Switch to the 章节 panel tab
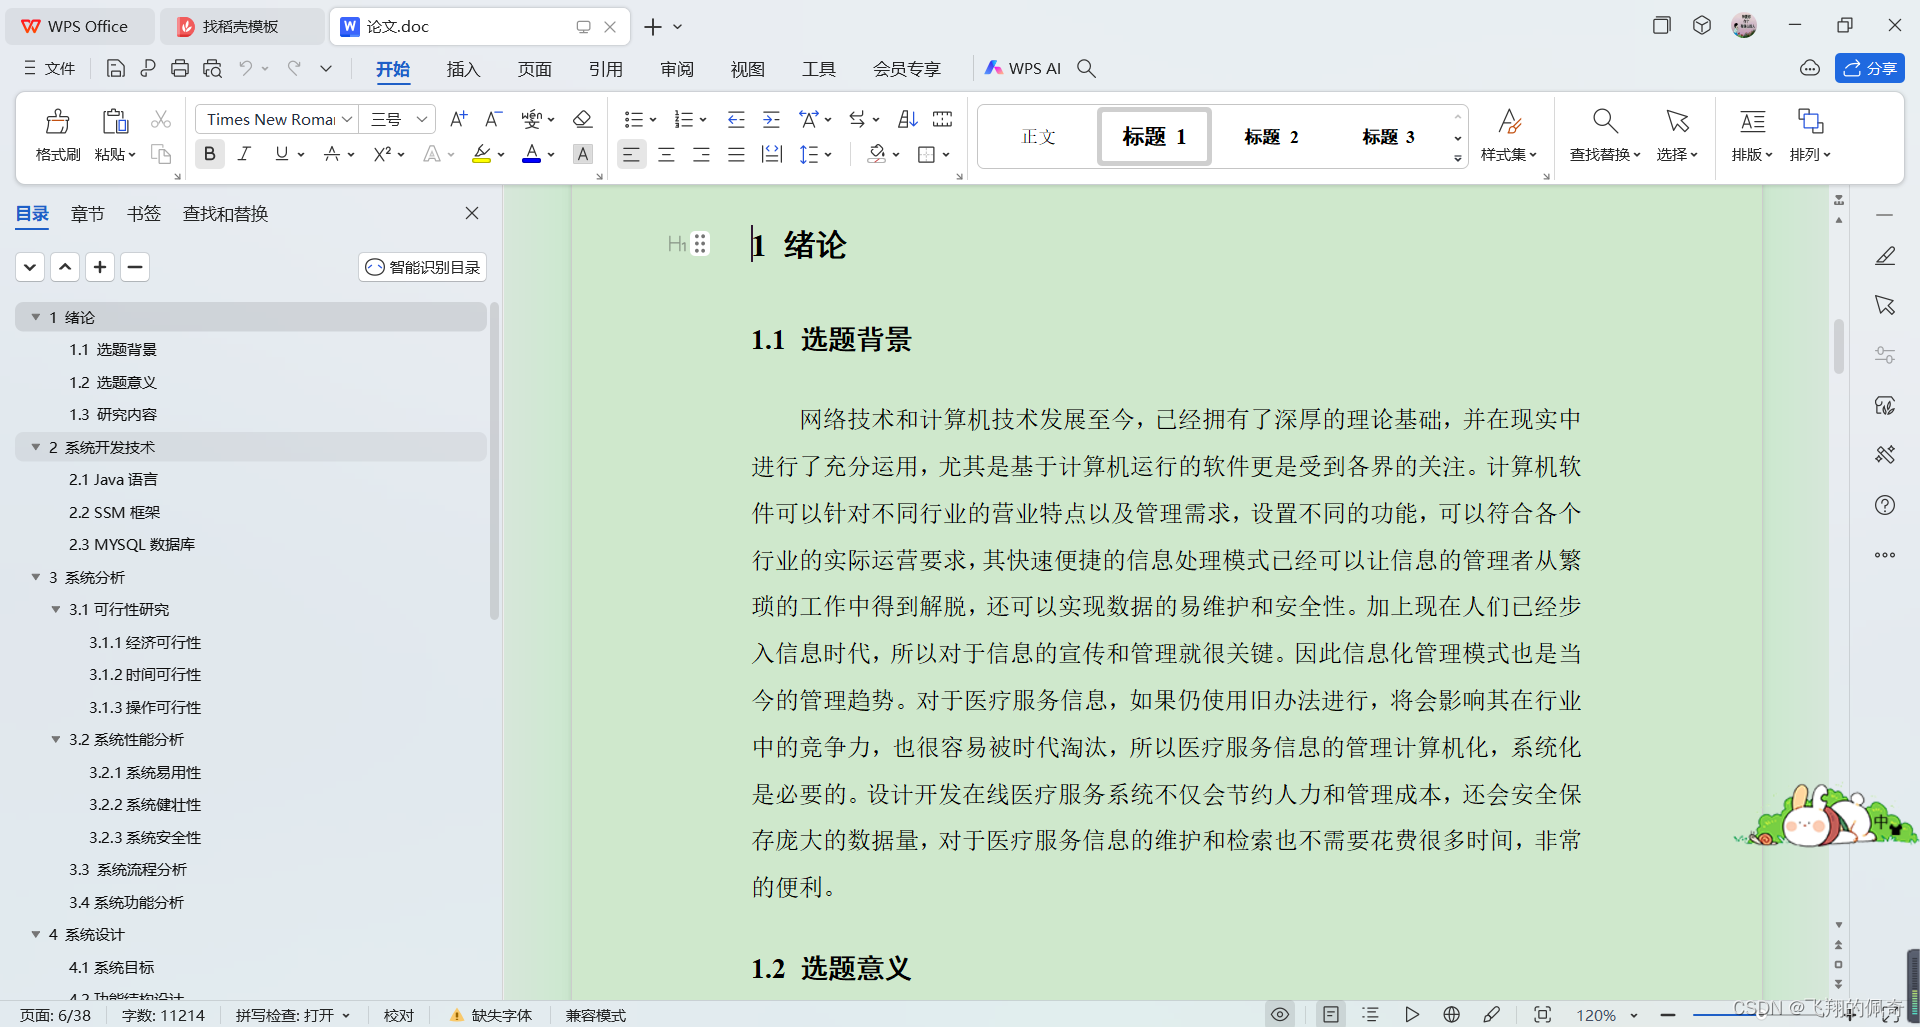Image resolution: width=1920 pixels, height=1027 pixels. 88,213
